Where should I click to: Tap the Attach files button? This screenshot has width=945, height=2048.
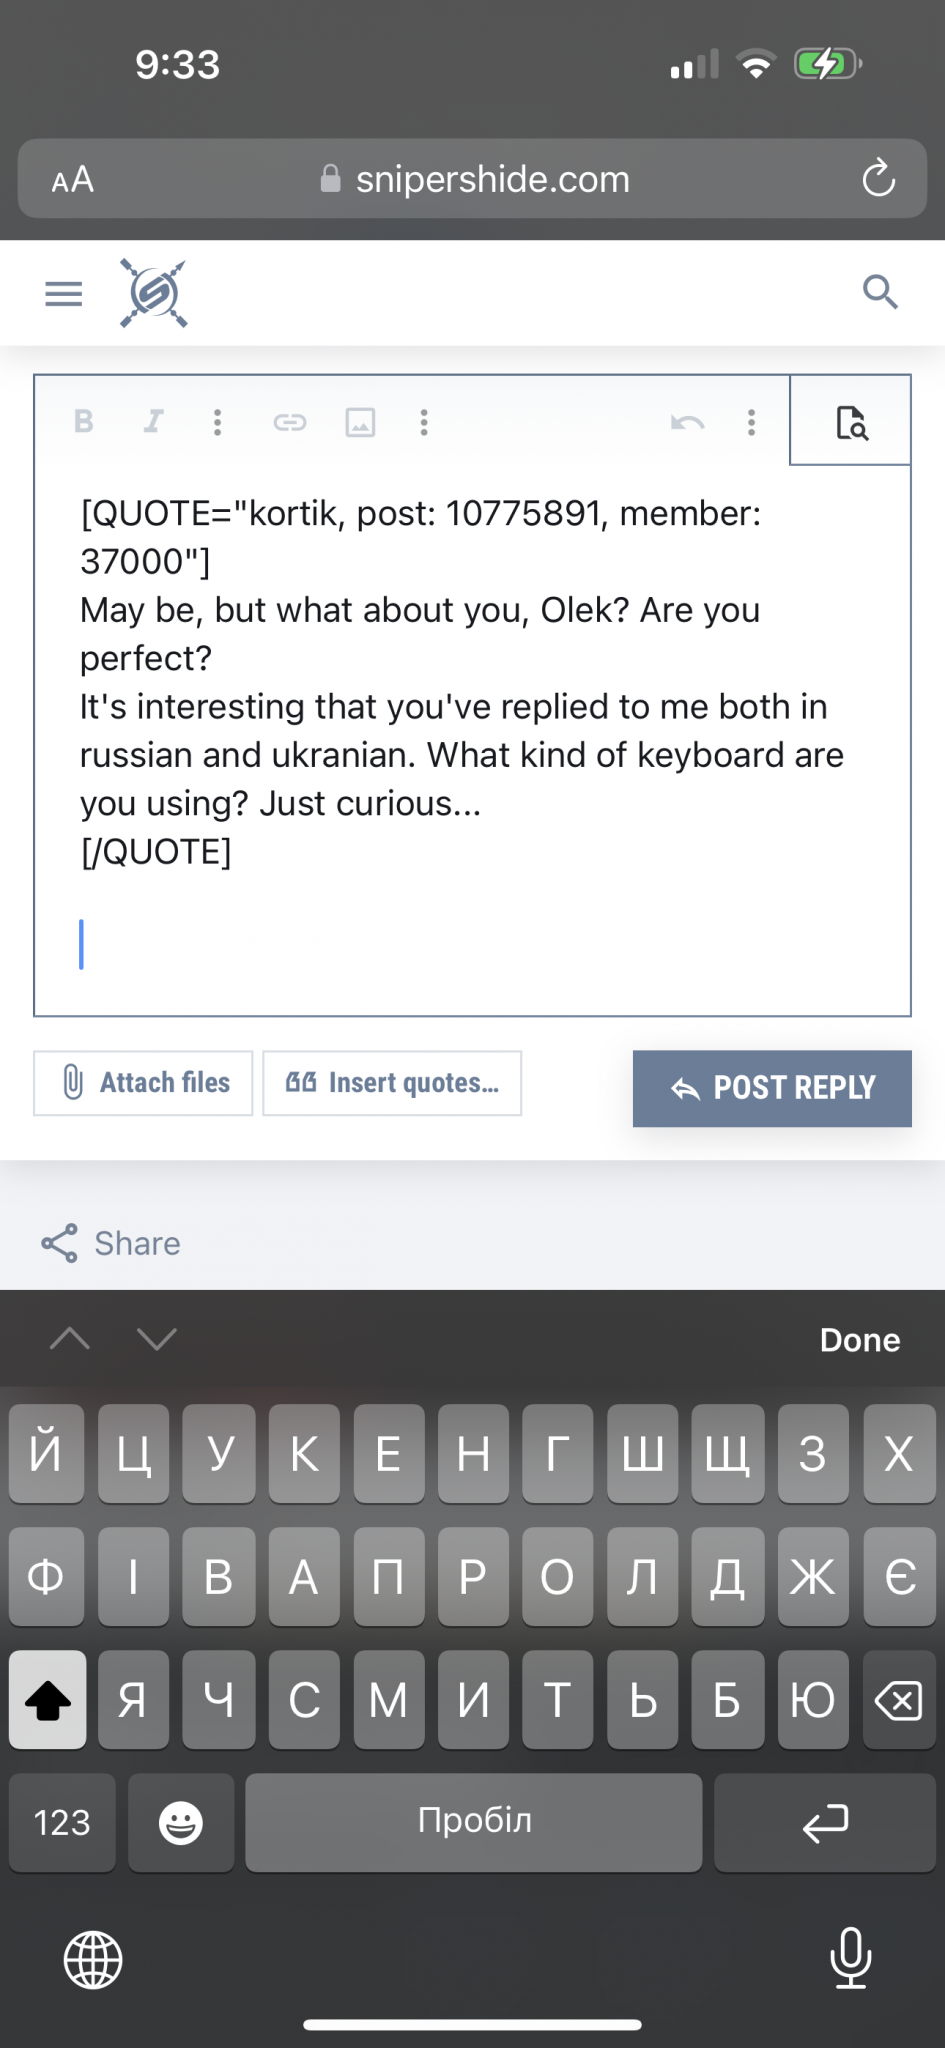point(143,1082)
